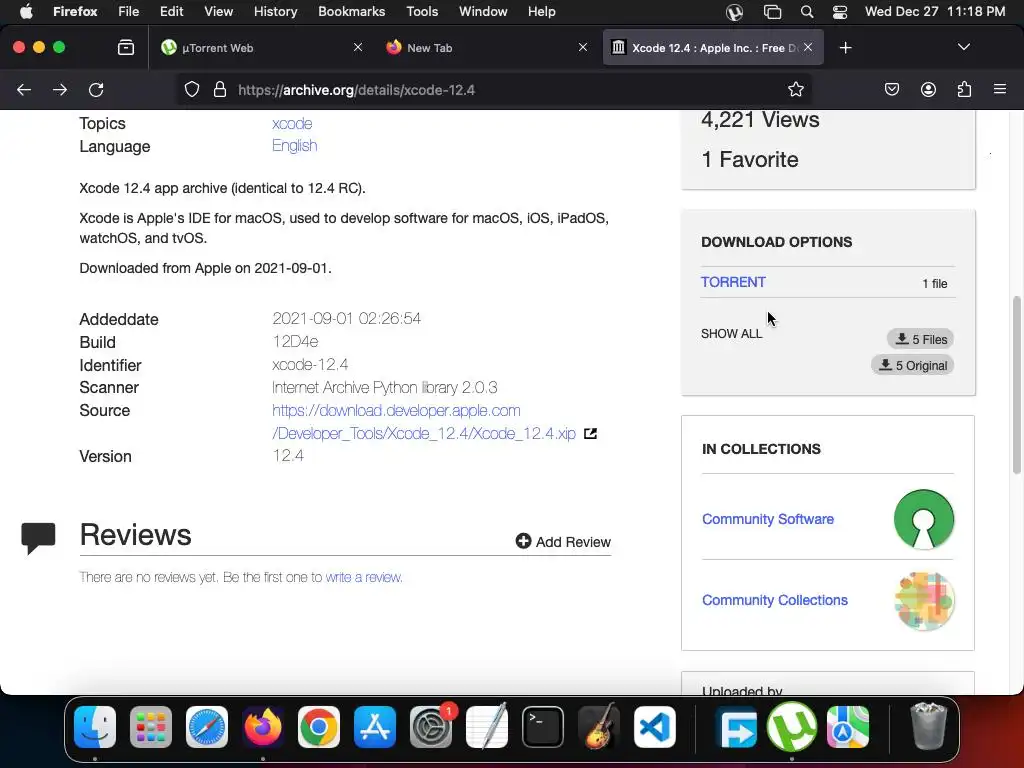
Task: Switch to the New Tab tab
Action: 487,48
